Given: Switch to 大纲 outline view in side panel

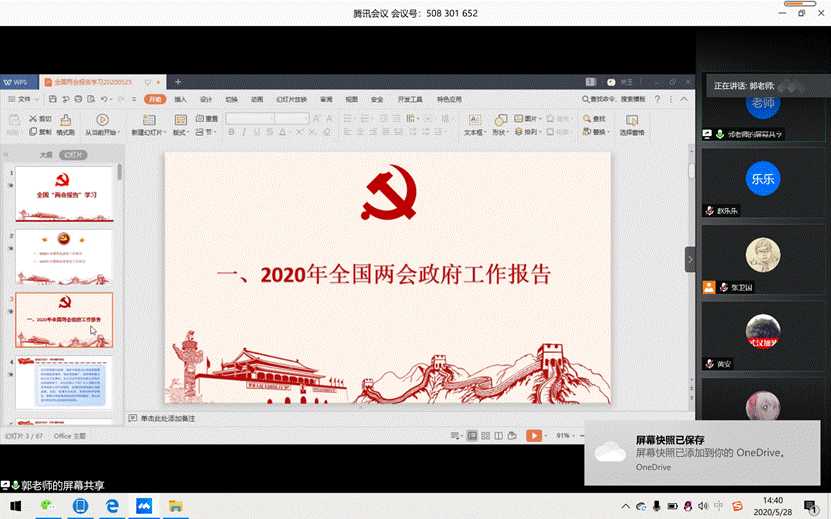Looking at the screenshot, I should (45, 156).
